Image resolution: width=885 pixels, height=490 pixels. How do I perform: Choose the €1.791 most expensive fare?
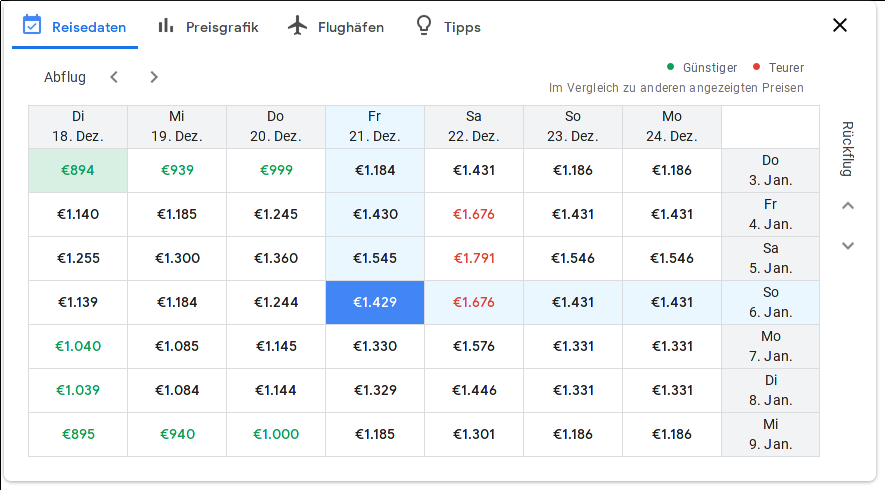tap(474, 259)
